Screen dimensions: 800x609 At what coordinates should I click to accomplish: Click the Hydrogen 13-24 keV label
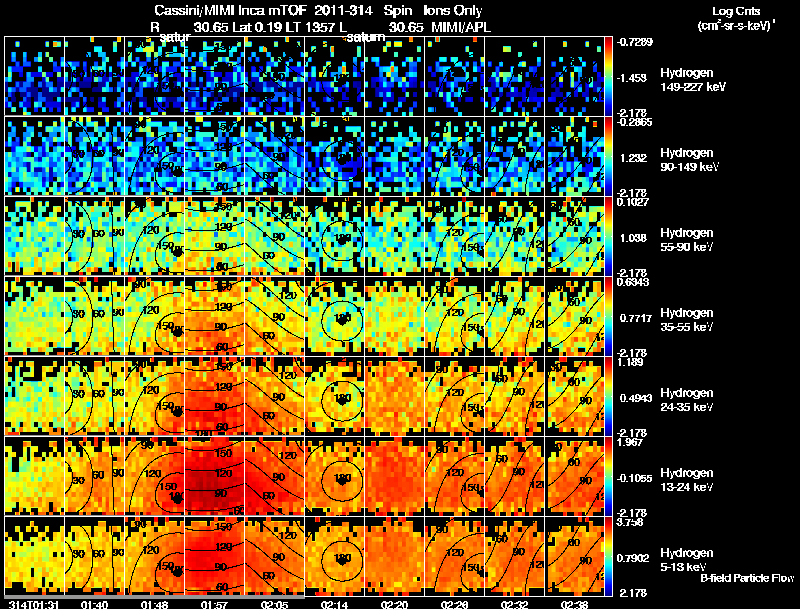coord(686,480)
